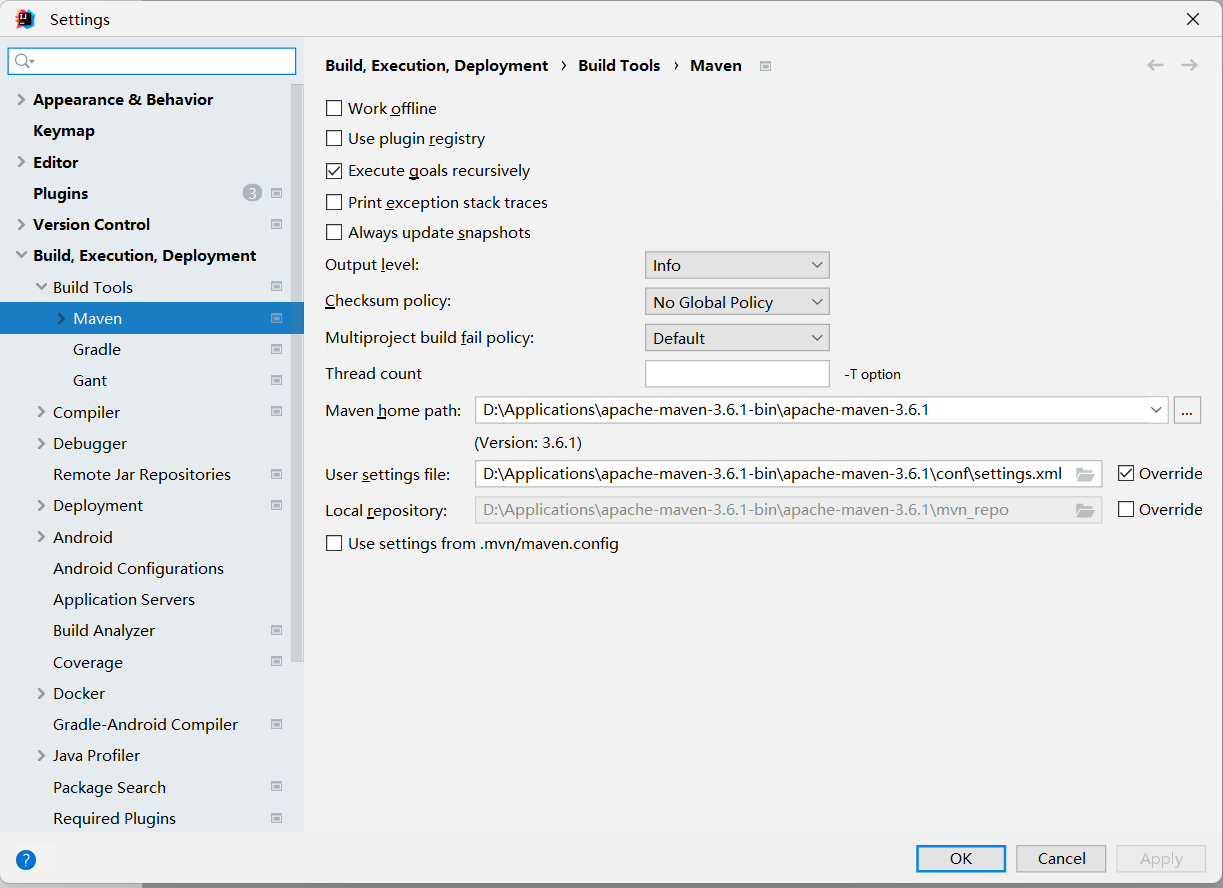Click the Plugins update count badge
Image resolution: width=1223 pixels, height=888 pixels.
(x=252, y=193)
